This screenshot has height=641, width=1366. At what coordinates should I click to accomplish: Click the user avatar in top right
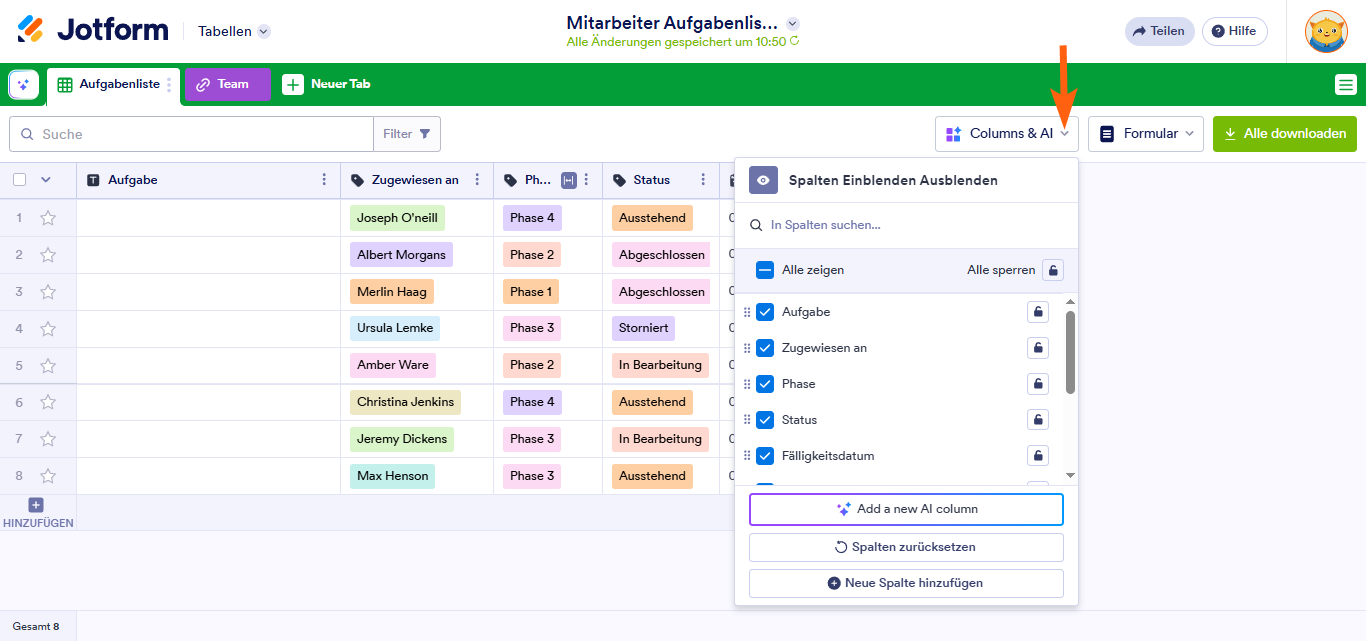tap(1326, 31)
